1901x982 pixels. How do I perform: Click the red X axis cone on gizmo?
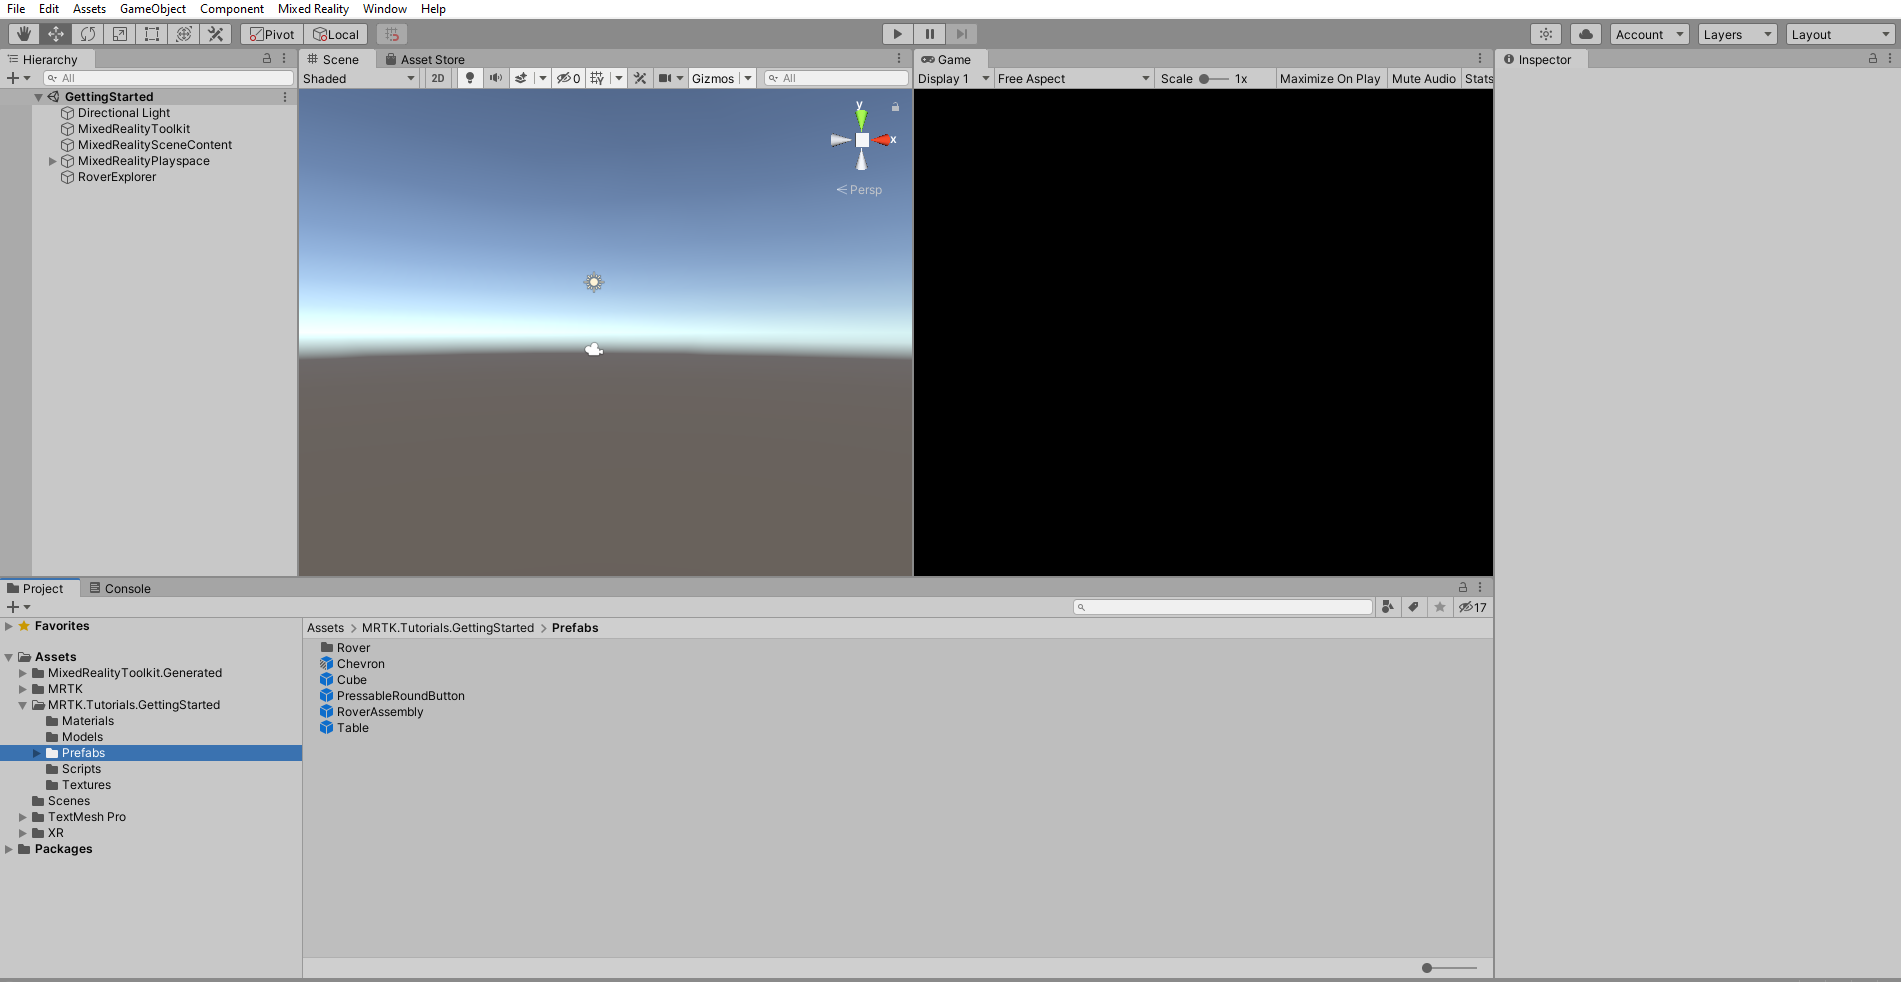[x=884, y=140]
